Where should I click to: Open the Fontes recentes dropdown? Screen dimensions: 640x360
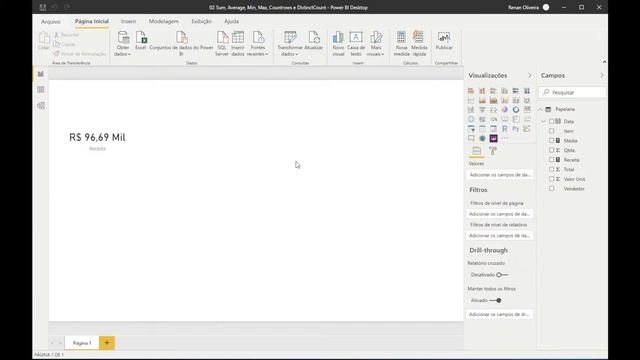tap(258, 44)
